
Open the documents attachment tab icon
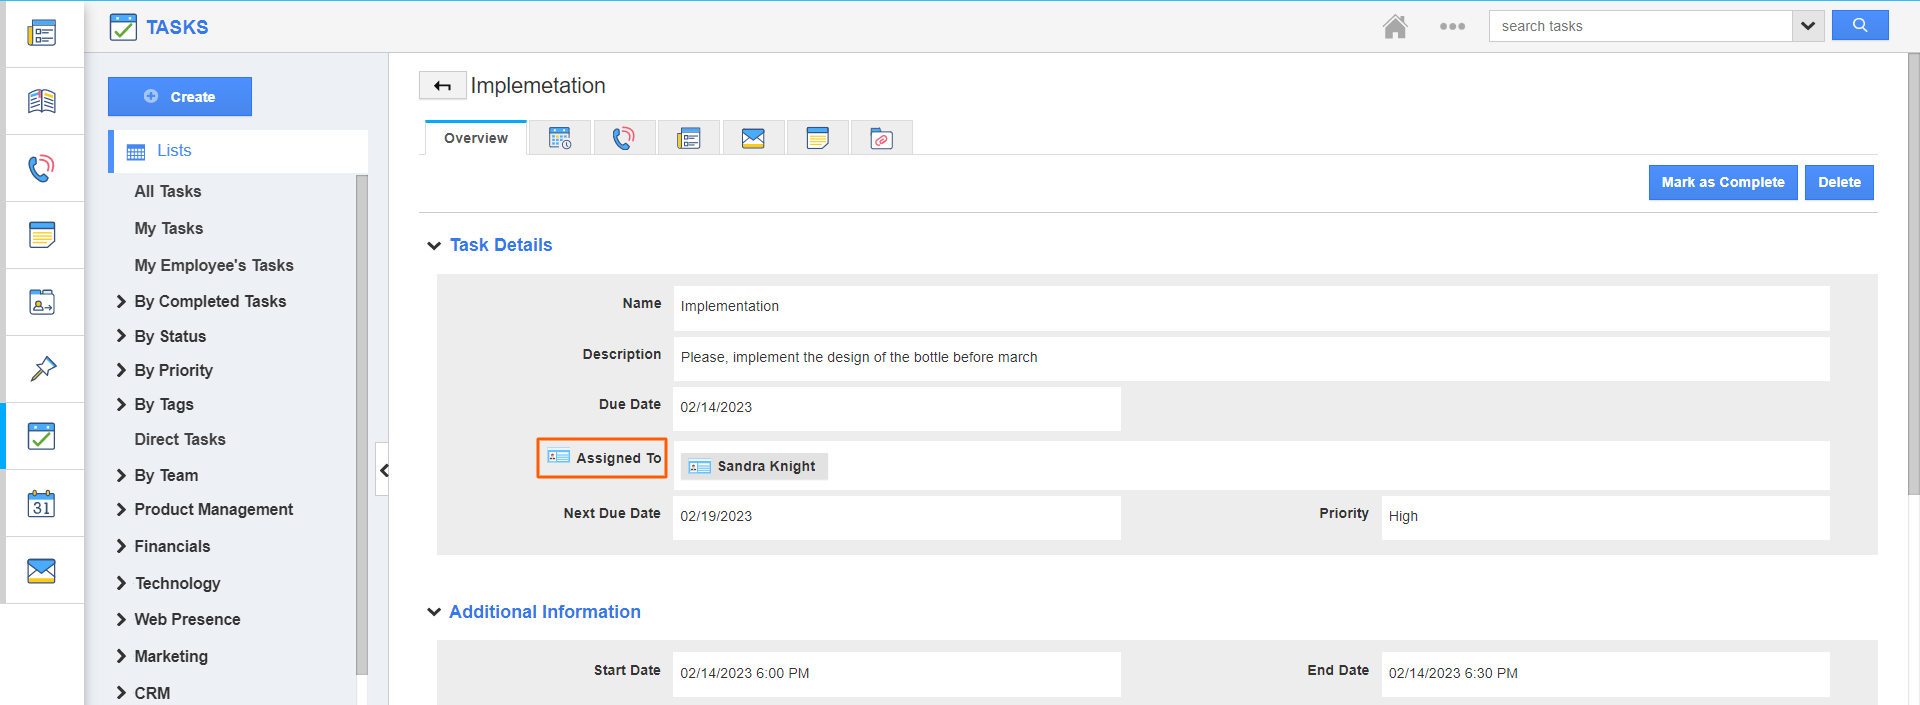[881, 138]
